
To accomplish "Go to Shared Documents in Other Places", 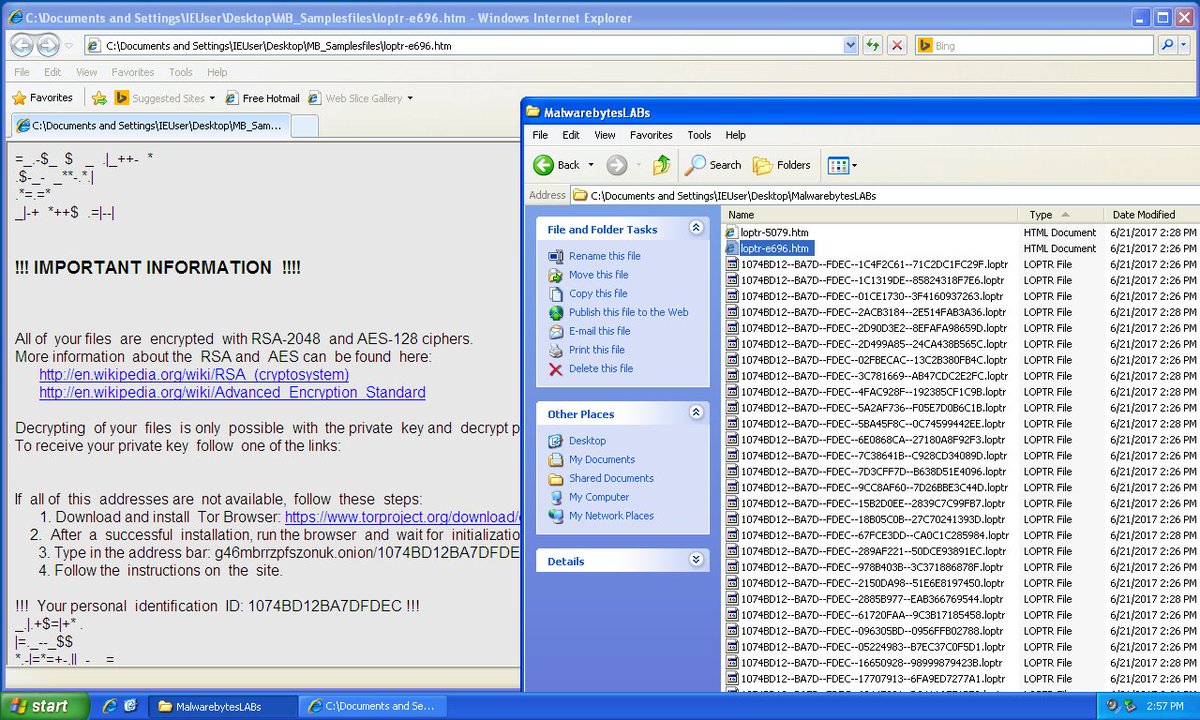I will coord(611,479).
